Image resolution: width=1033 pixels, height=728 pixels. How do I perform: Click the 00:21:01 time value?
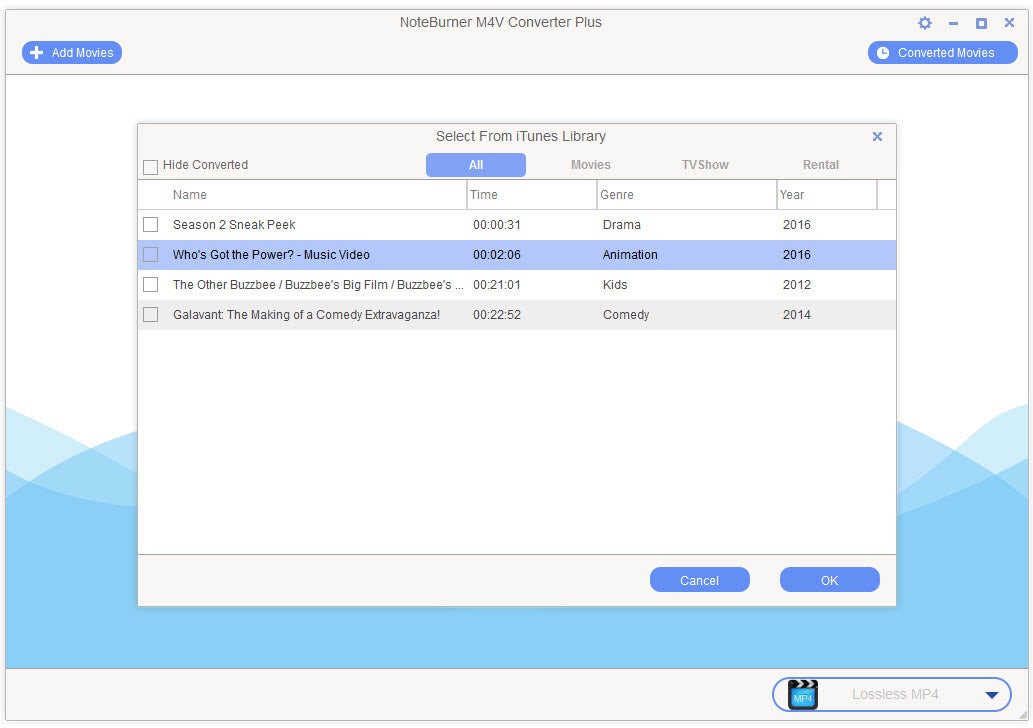[497, 285]
